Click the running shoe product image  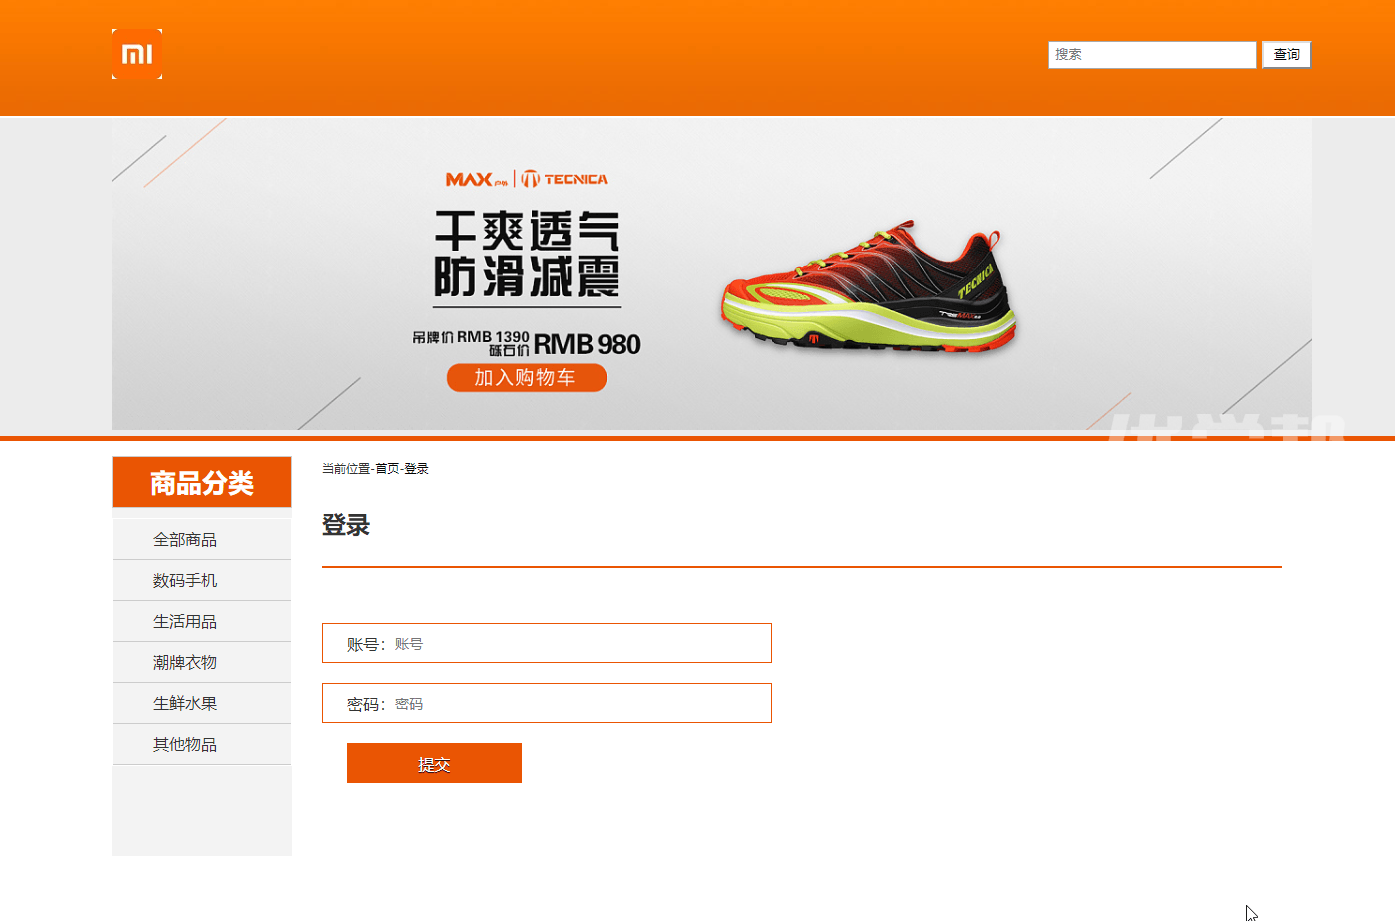(868, 289)
